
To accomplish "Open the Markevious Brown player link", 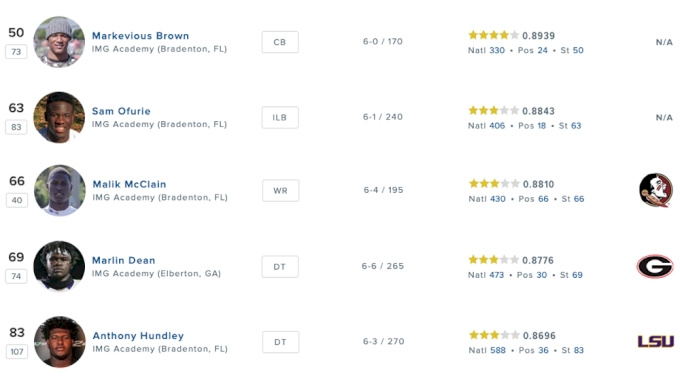I will pyautogui.click(x=141, y=36).
